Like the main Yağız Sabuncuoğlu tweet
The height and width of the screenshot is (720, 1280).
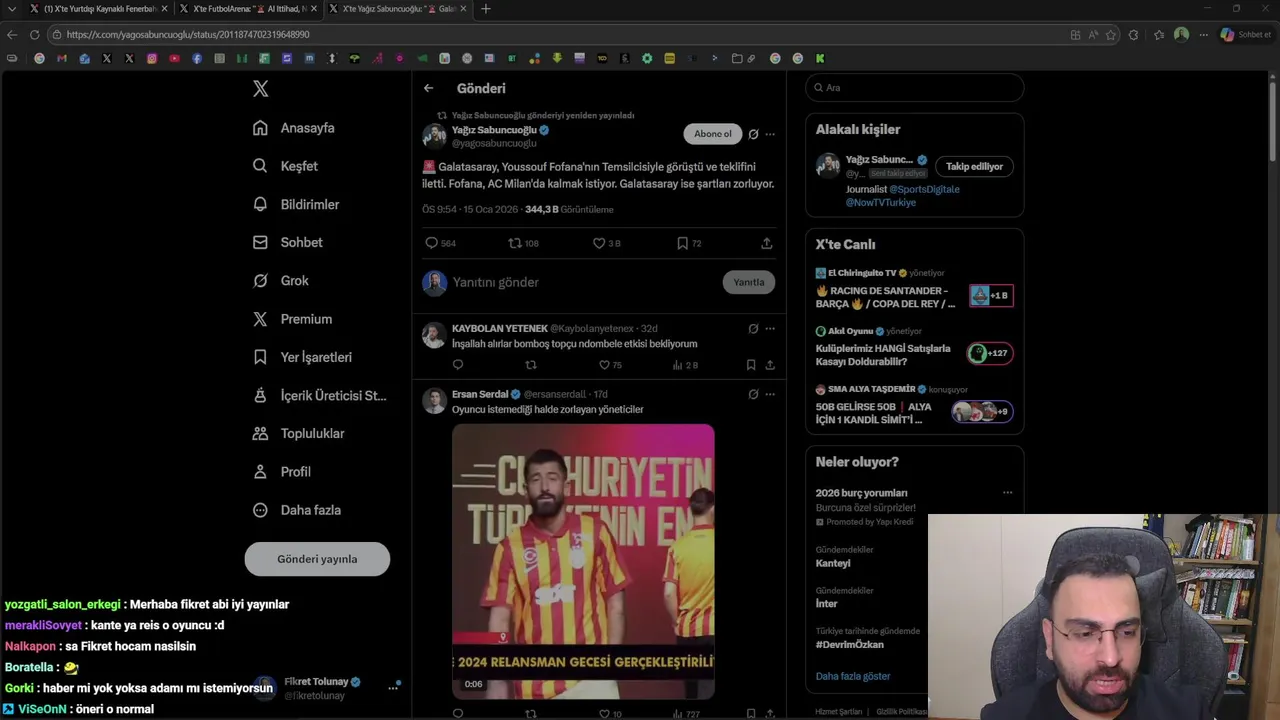click(606, 243)
